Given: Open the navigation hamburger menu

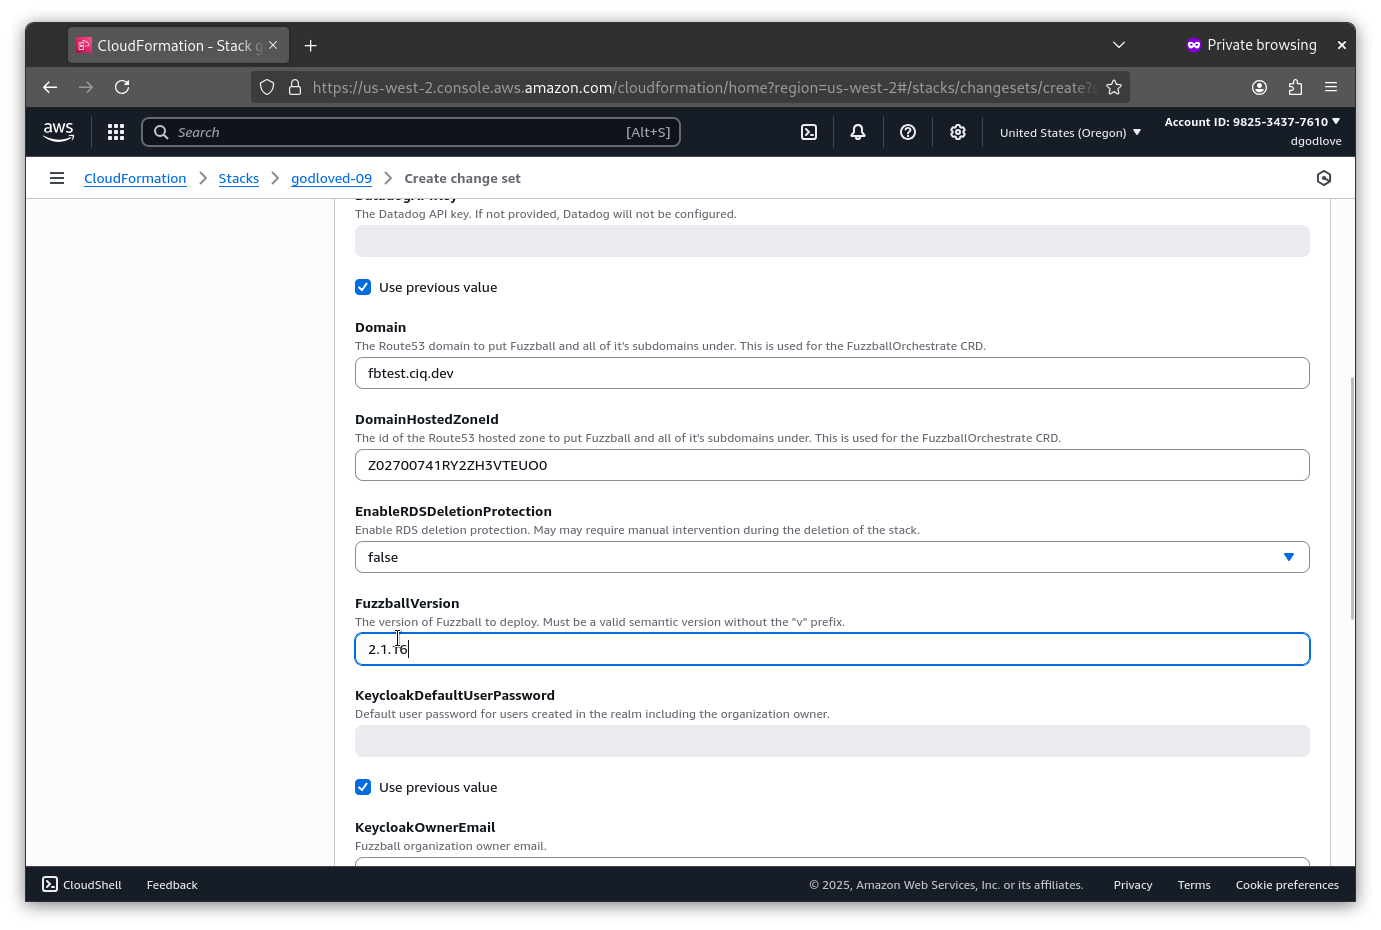Looking at the screenshot, I should [57, 177].
